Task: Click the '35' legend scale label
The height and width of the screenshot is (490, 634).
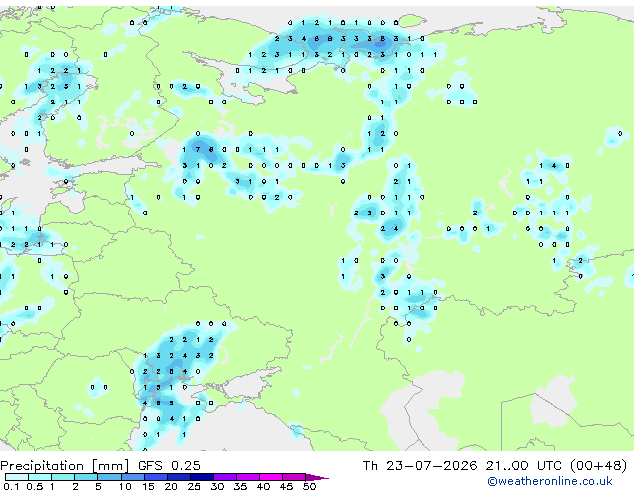Action: point(240,486)
